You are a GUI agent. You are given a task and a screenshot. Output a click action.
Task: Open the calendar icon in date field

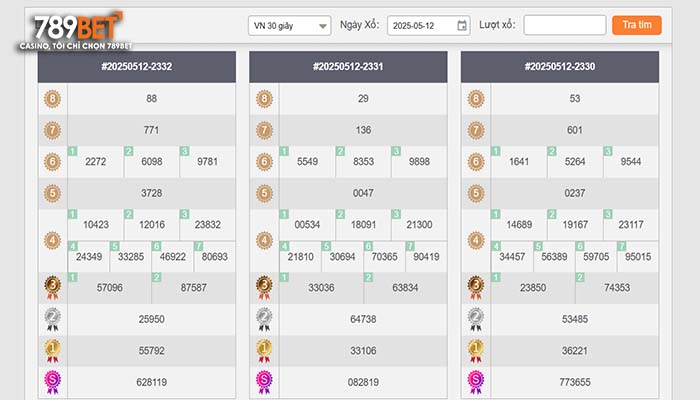[462, 25]
